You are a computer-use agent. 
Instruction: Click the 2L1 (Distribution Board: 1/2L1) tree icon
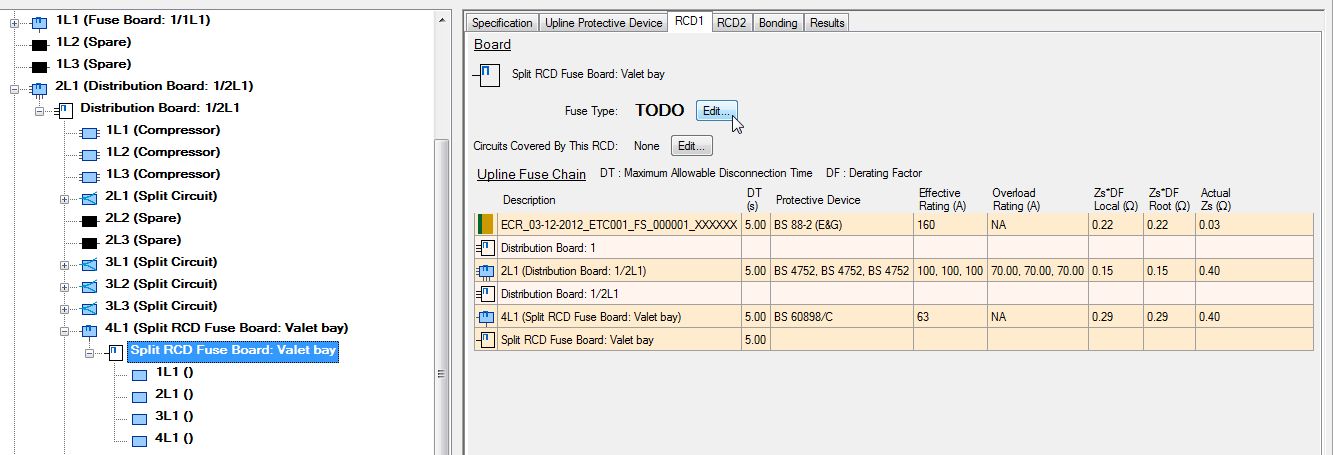click(39, 88)
